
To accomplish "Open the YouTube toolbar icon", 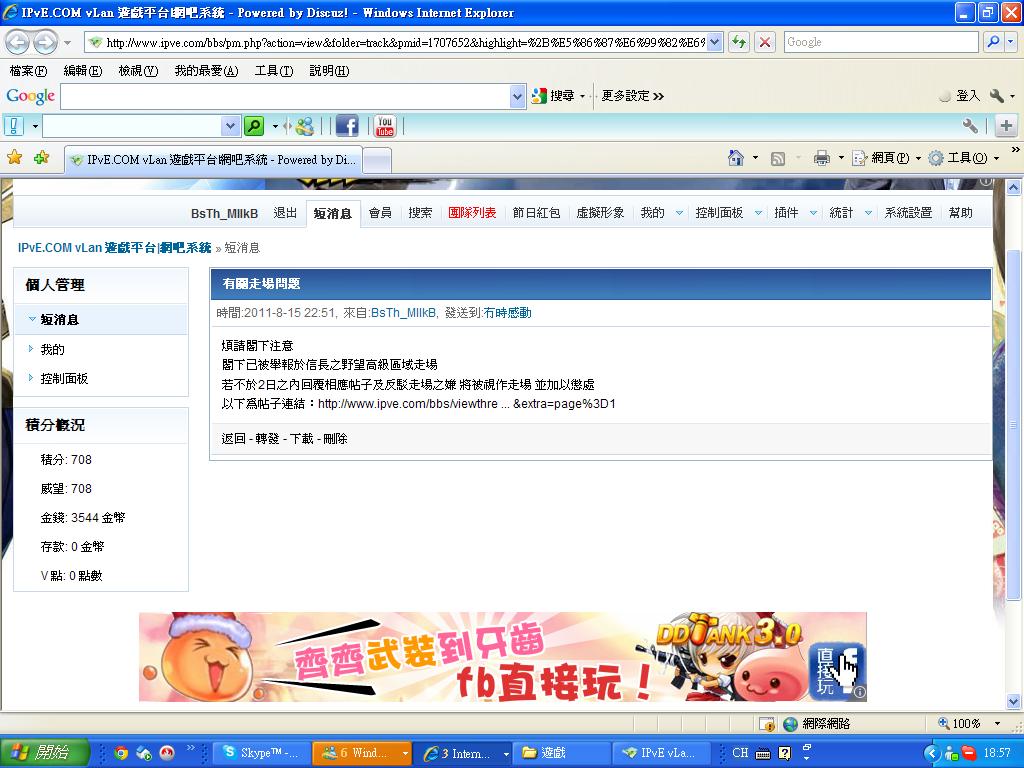I will (385, 125).
